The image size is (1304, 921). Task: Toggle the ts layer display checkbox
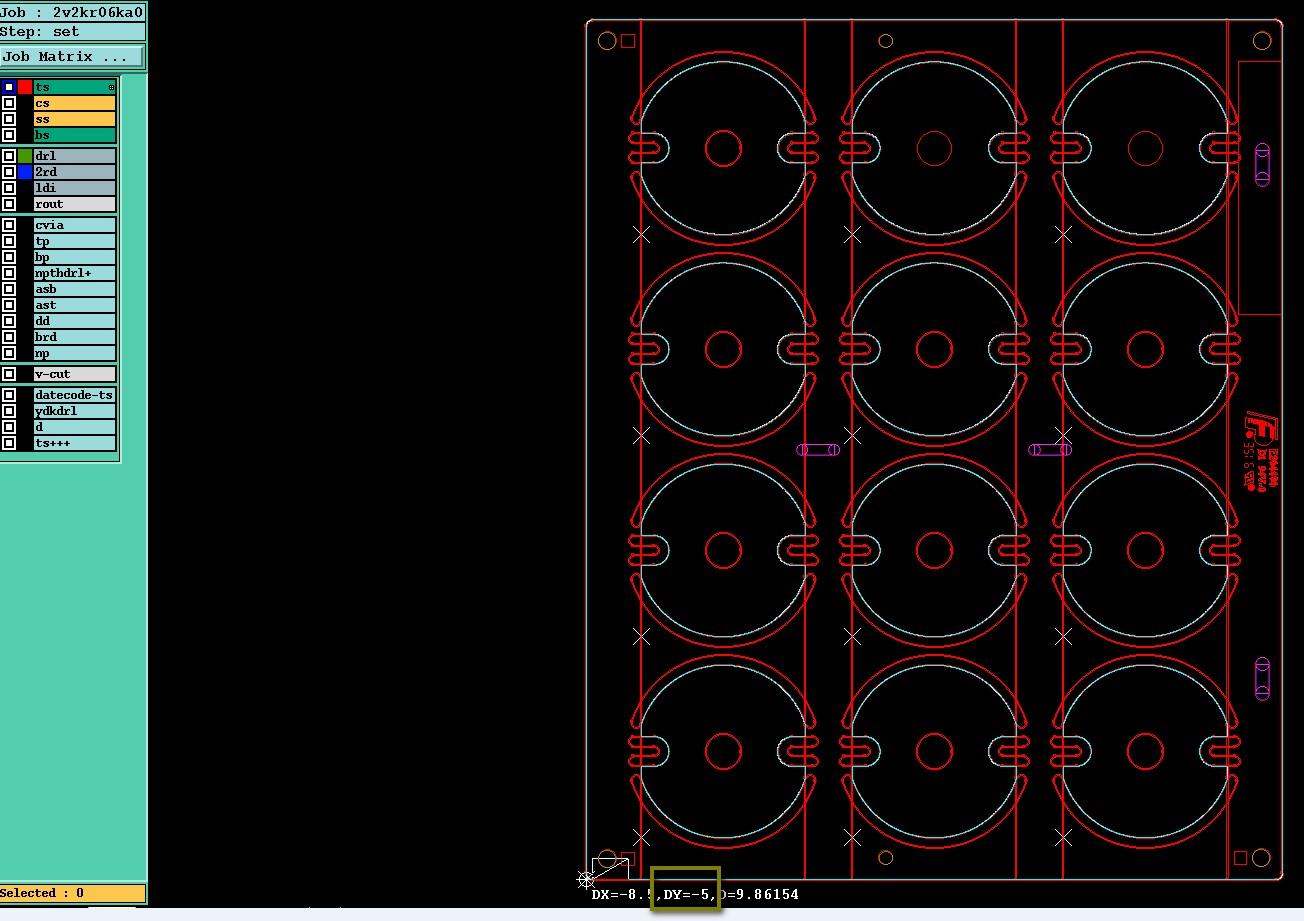click(9, 87)
